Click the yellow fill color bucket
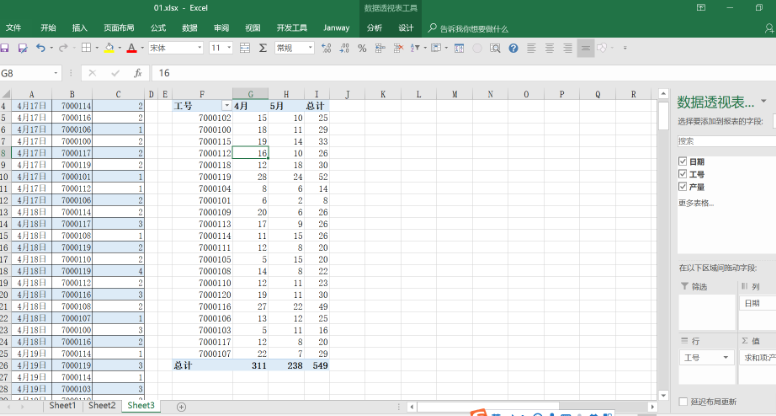The height and width of the screenshot is (416, 776). pos(109,48)
